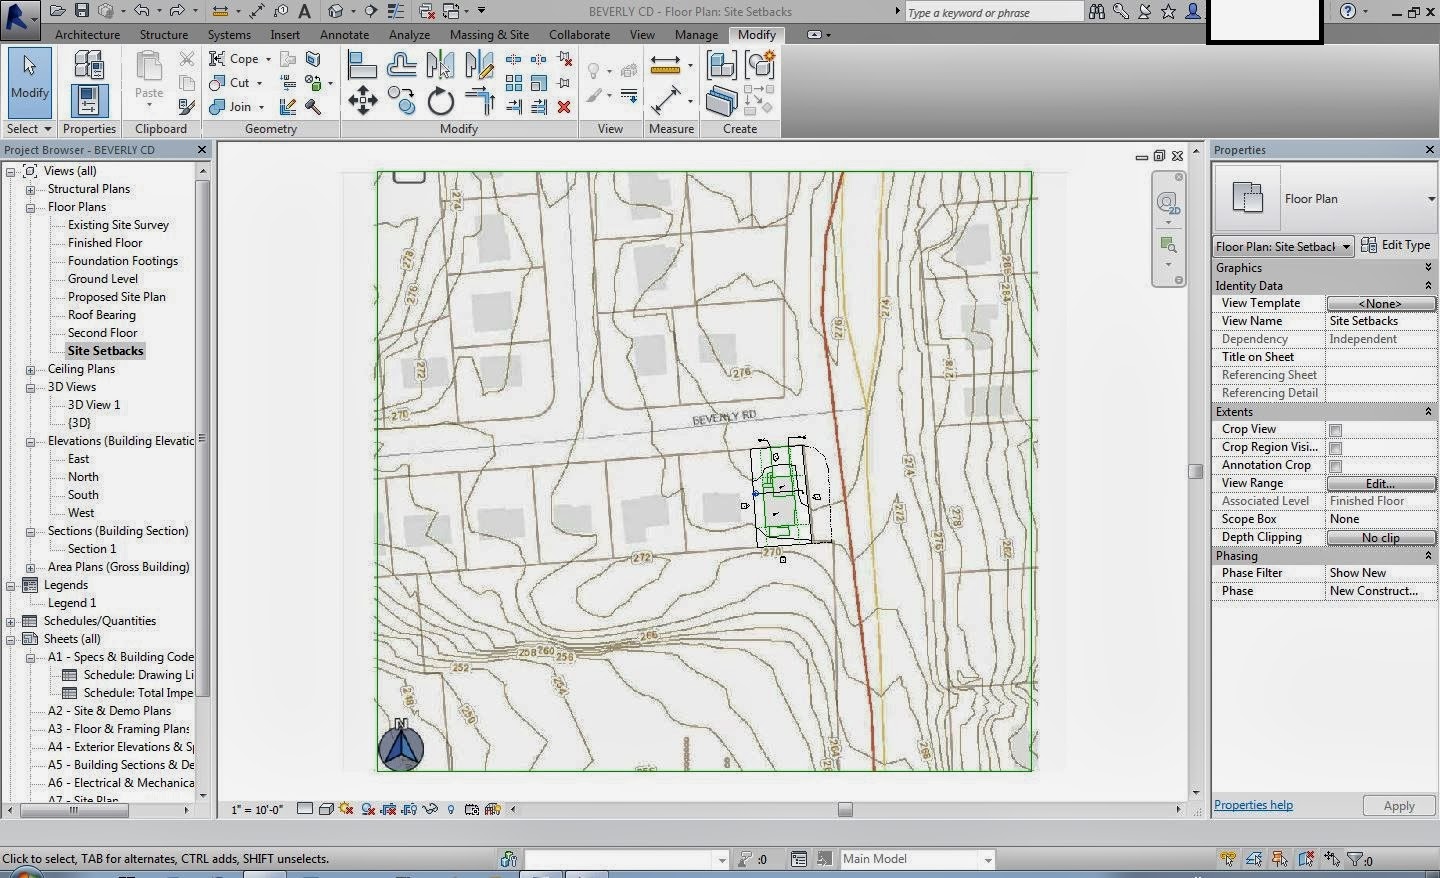Click the 1" = 10'-0" scale control
This screenshot has width=1440, height=878.
tap(255, 808)
